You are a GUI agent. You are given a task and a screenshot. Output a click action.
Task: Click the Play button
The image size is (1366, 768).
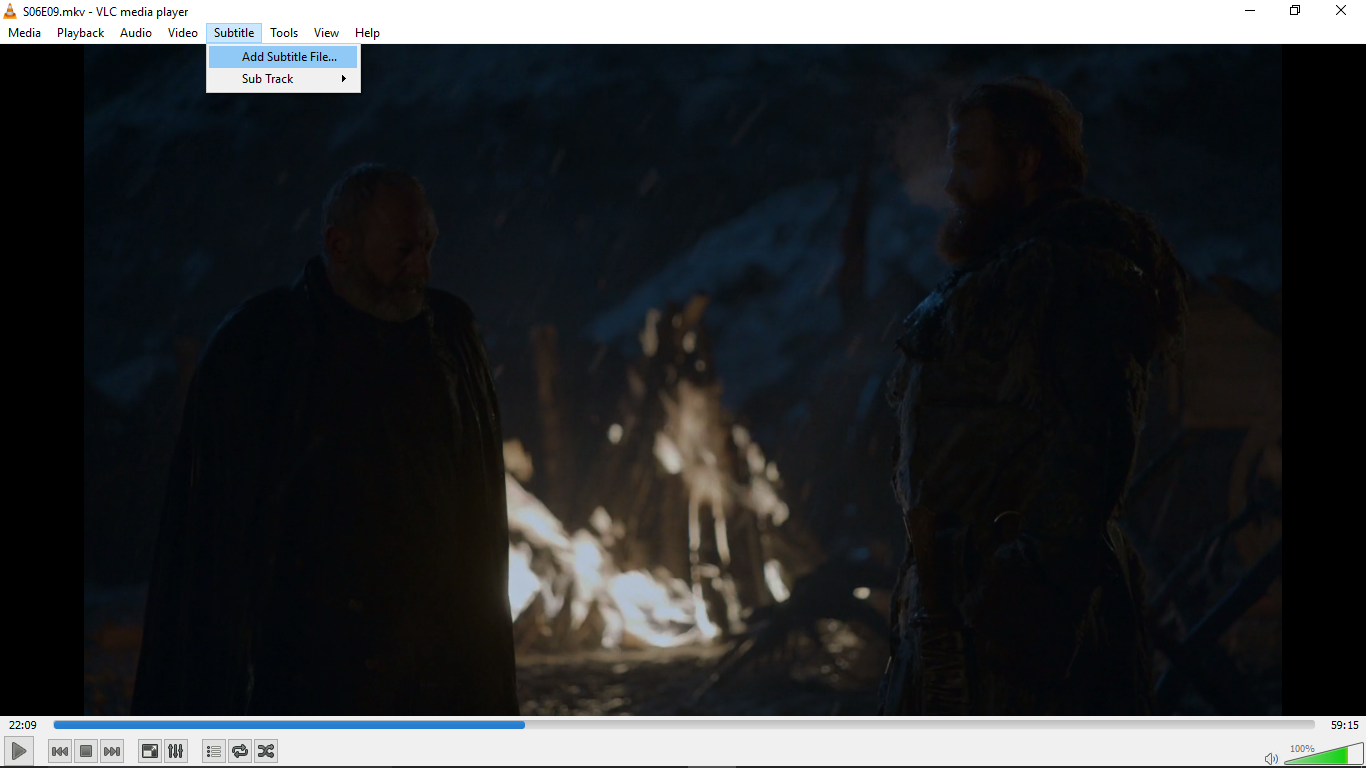tap(19, 751)
